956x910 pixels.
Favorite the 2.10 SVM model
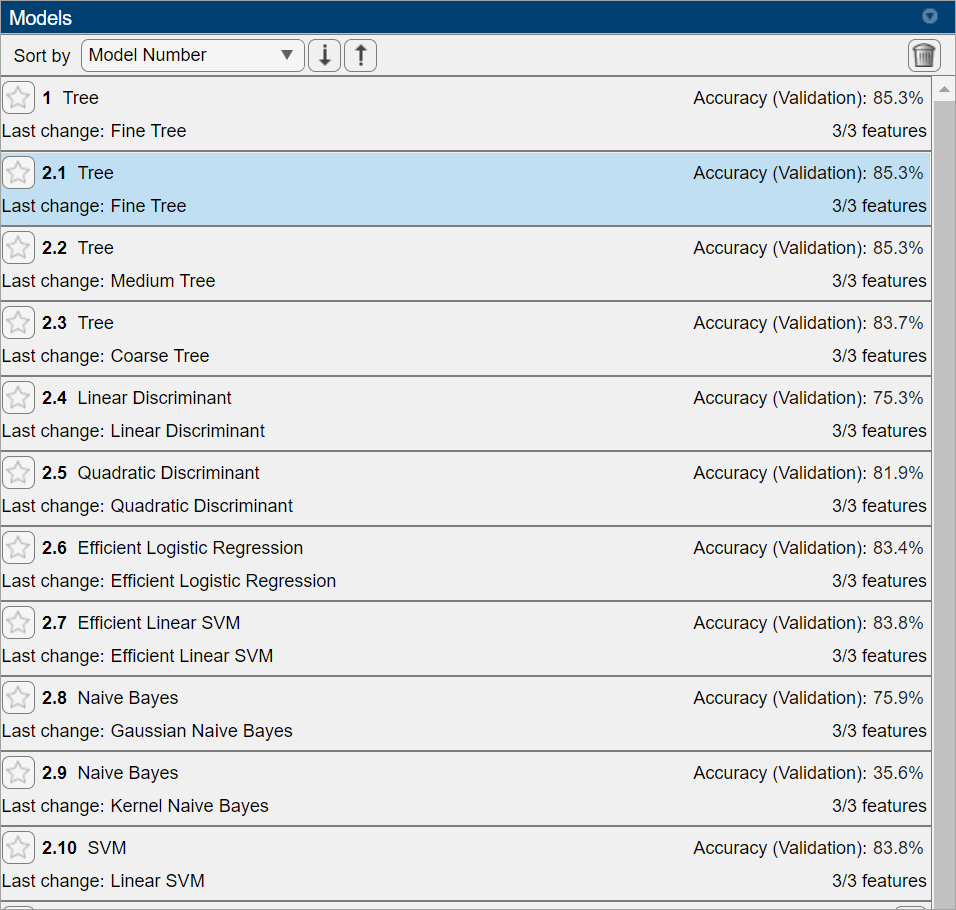(18, 847)
